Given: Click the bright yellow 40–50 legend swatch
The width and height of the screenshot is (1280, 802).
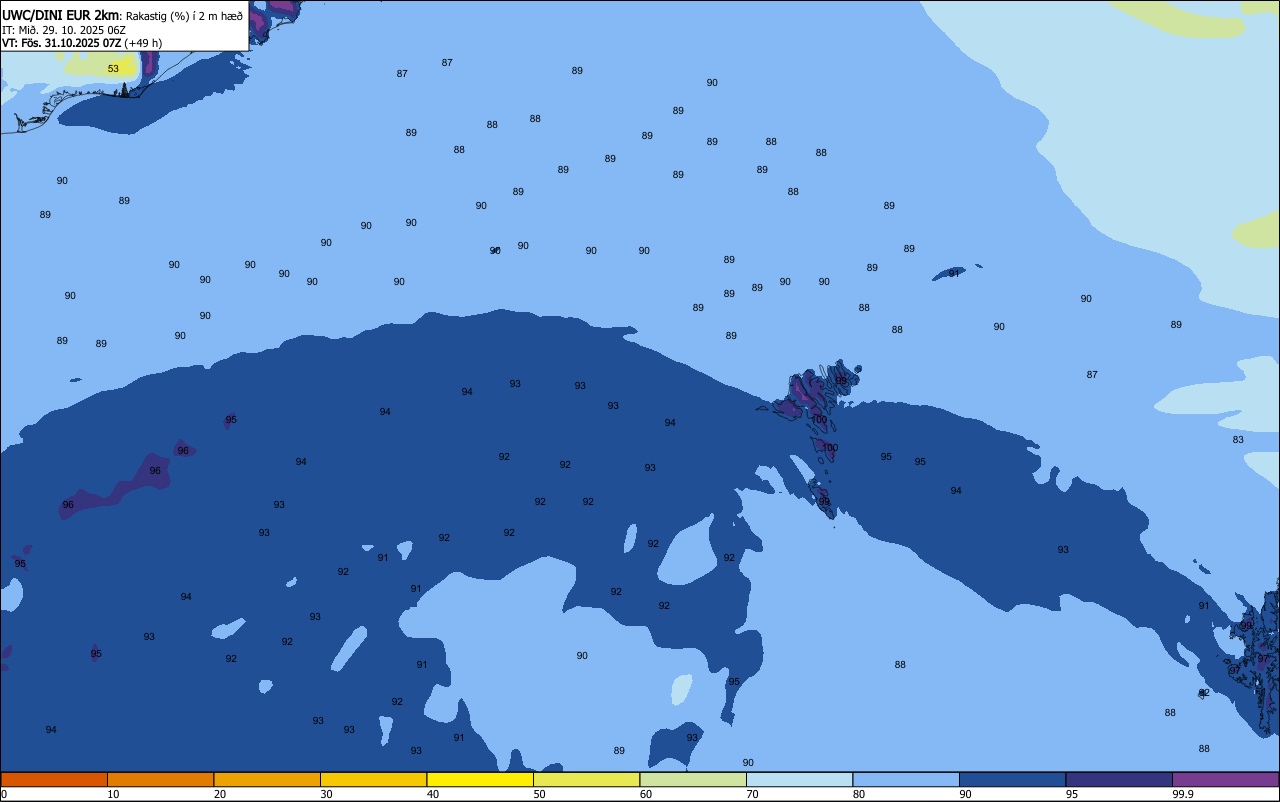Looking at the screenshot, I should (x=480, y=779).
